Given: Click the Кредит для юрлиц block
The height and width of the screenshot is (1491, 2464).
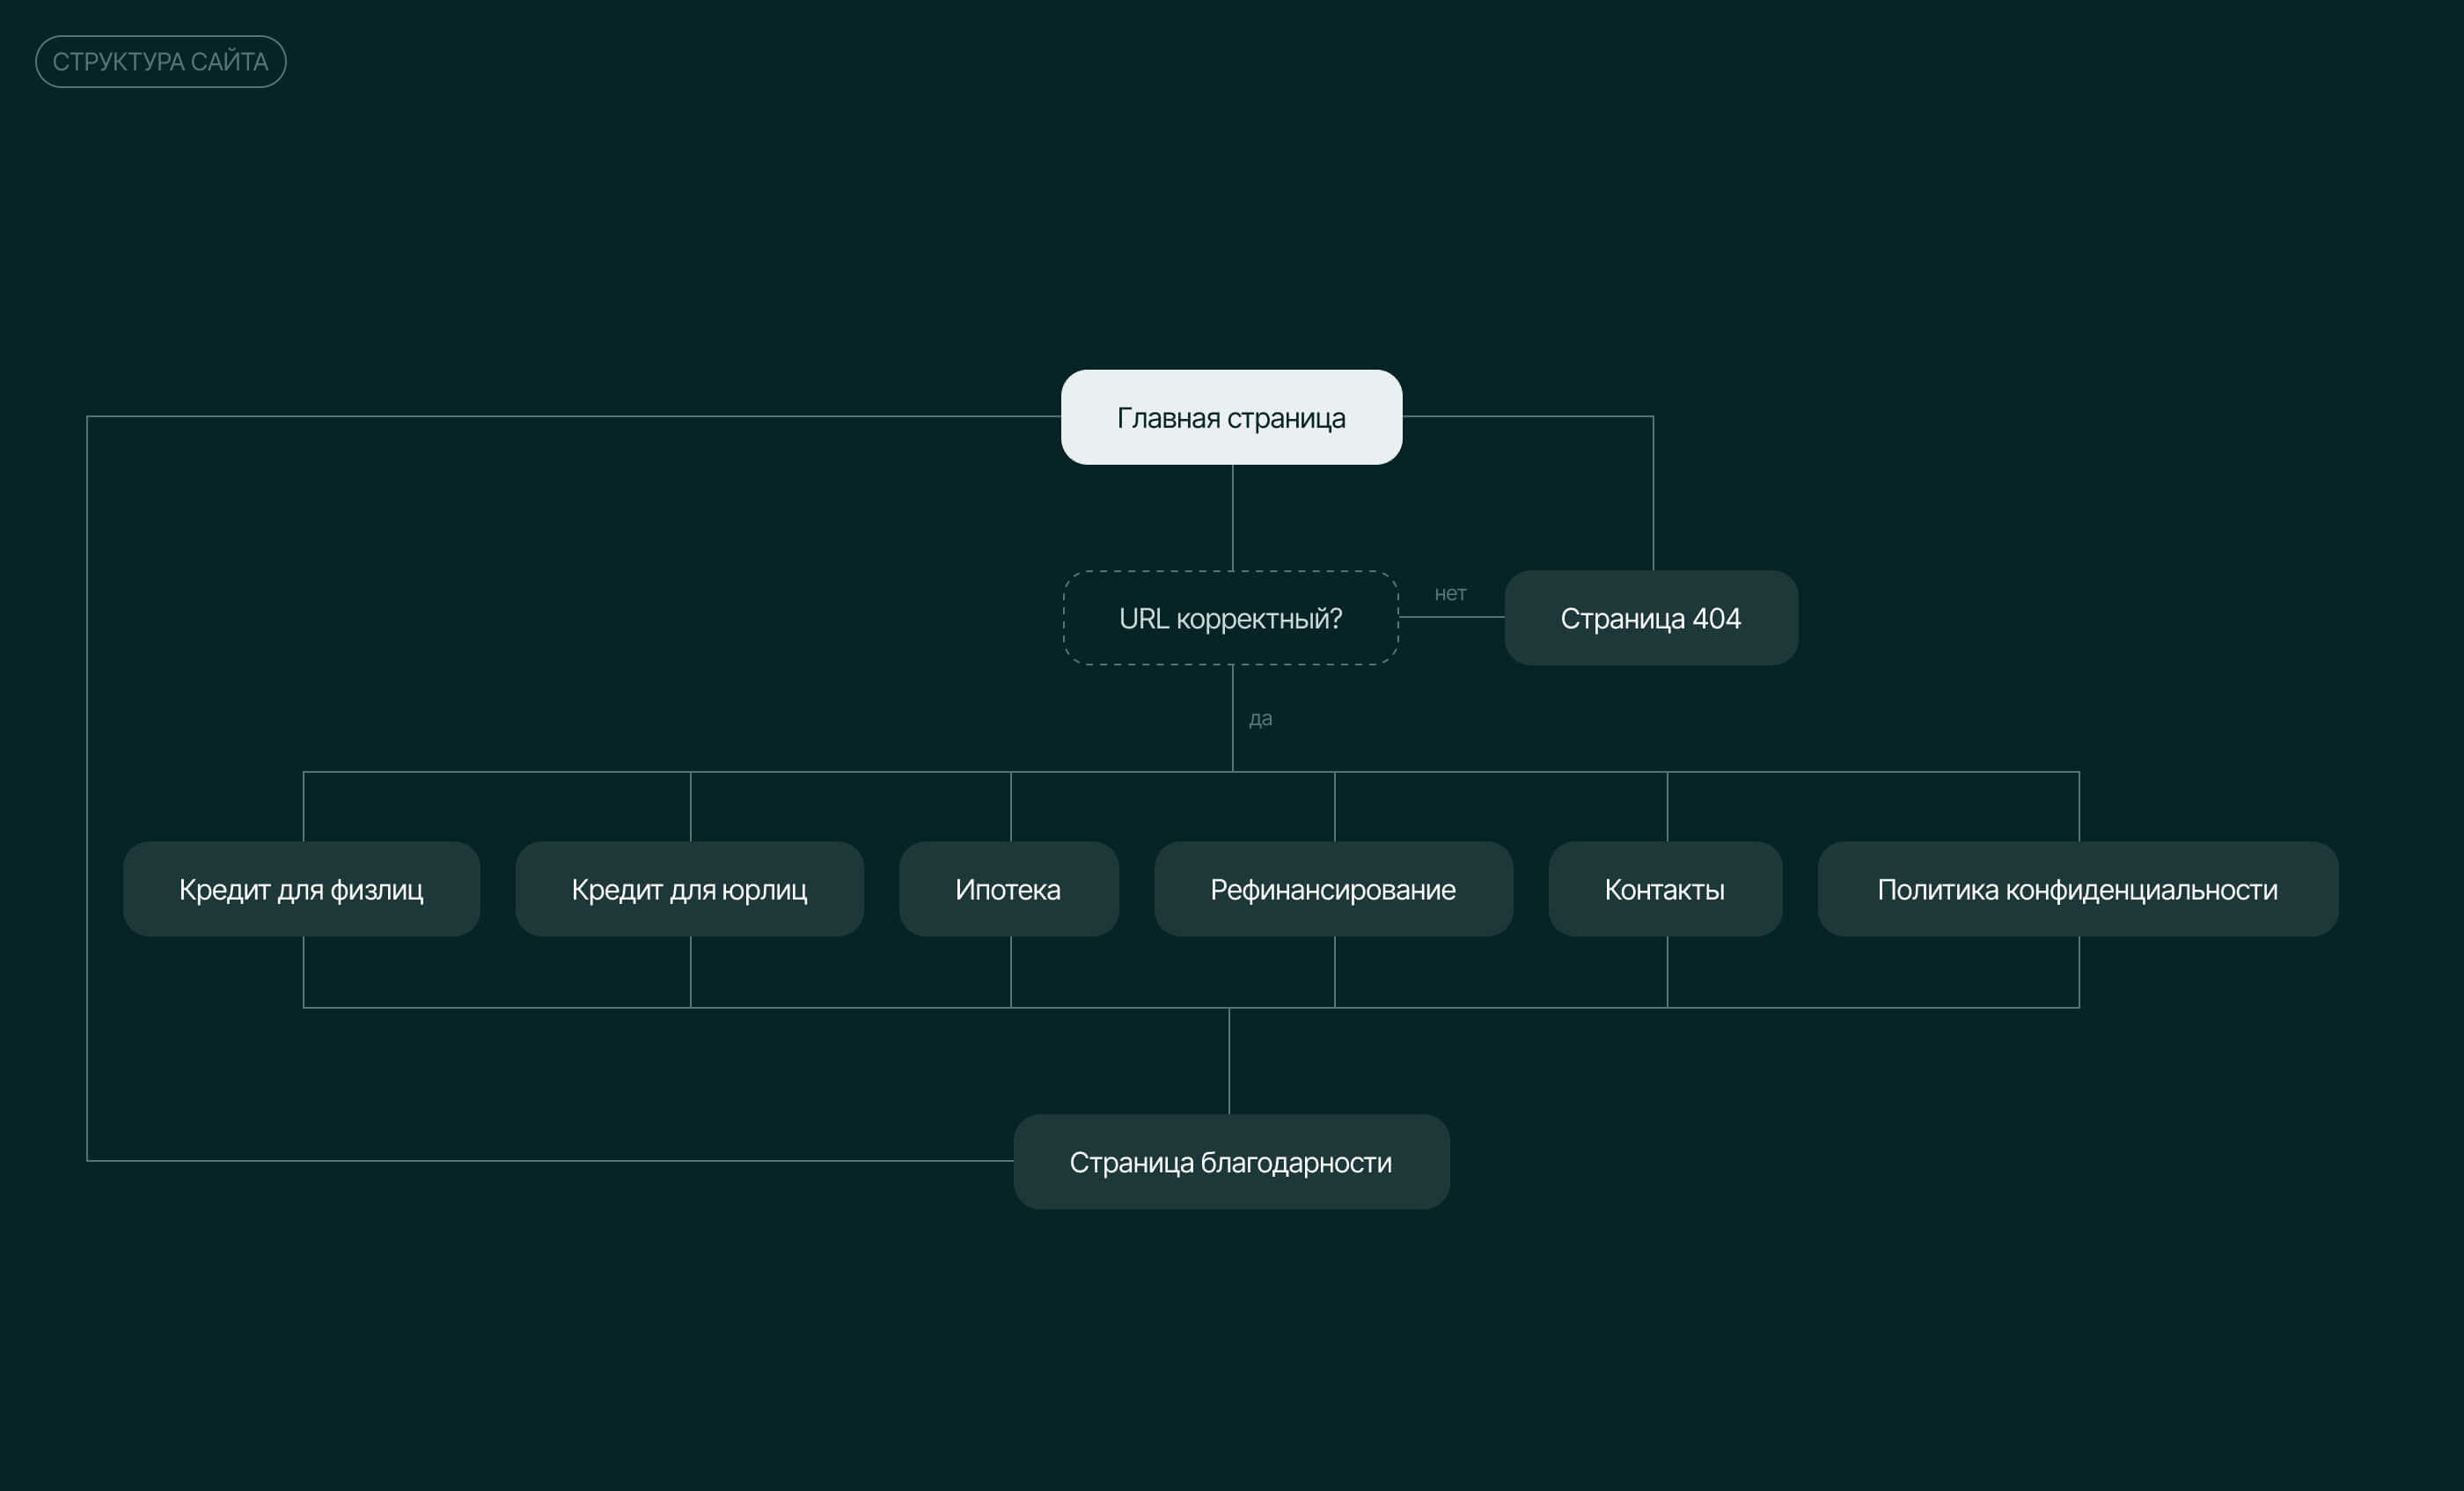Looking at the screenshot, I should (x=689, y=889).
